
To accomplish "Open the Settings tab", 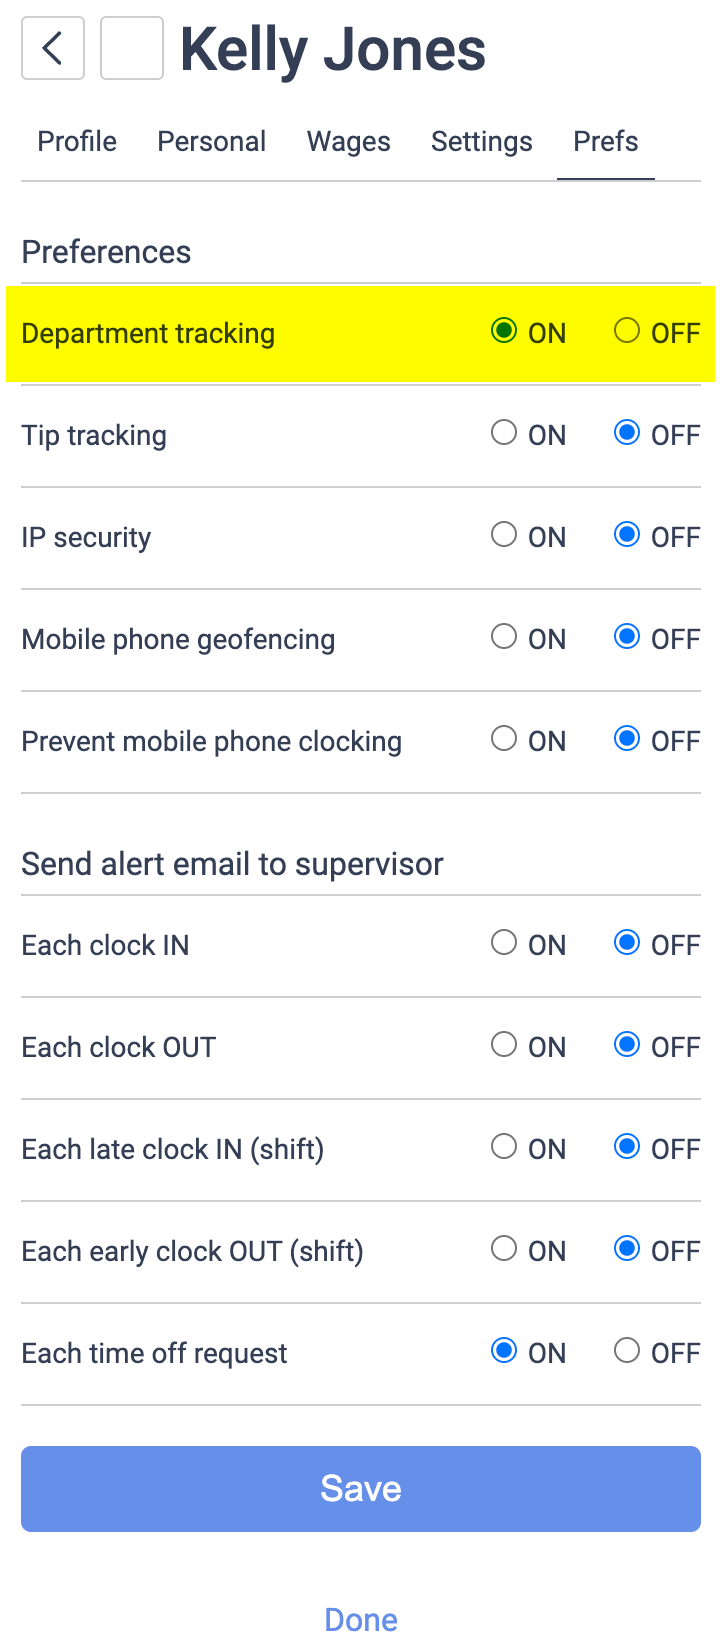I will (x=481, y=142).
